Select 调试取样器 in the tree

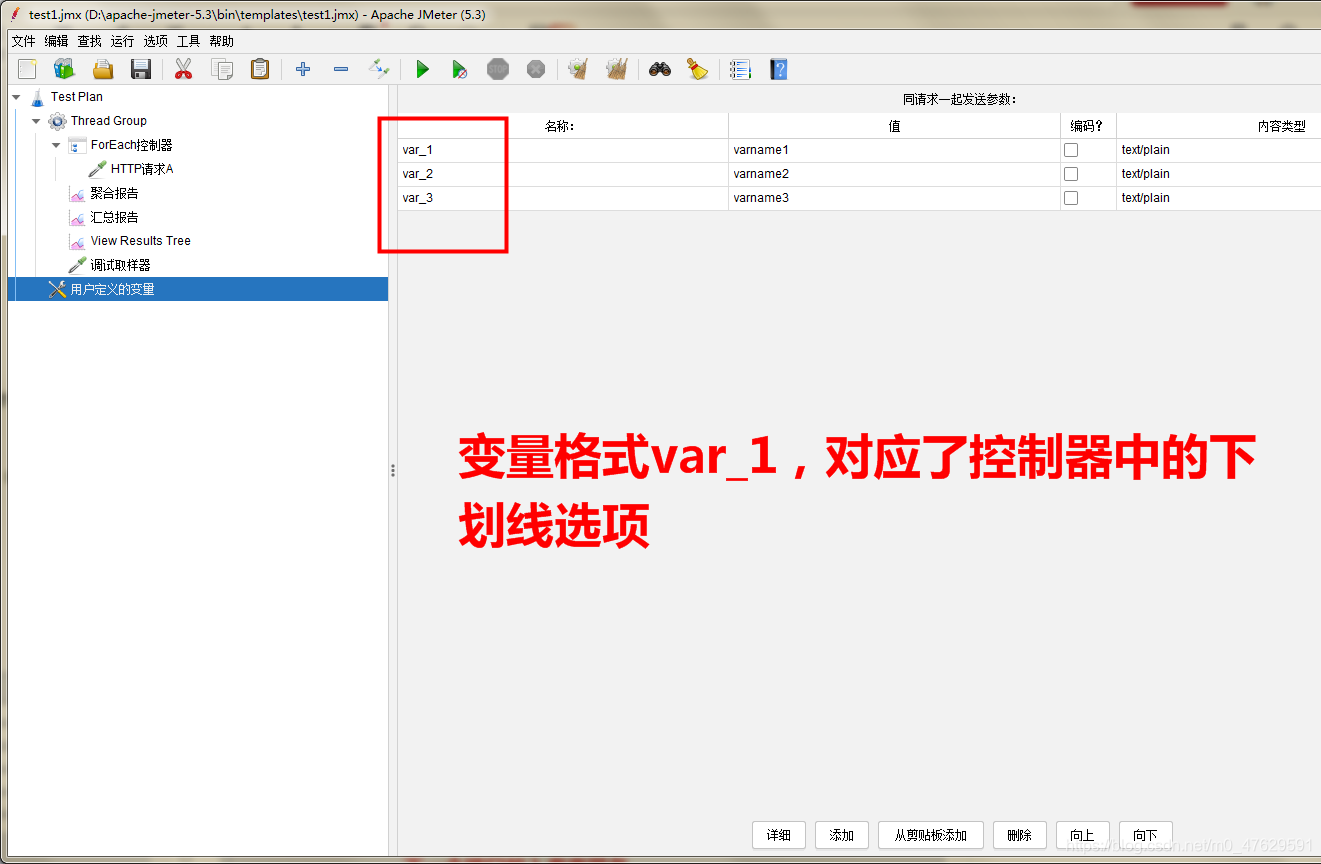point(120,265)
